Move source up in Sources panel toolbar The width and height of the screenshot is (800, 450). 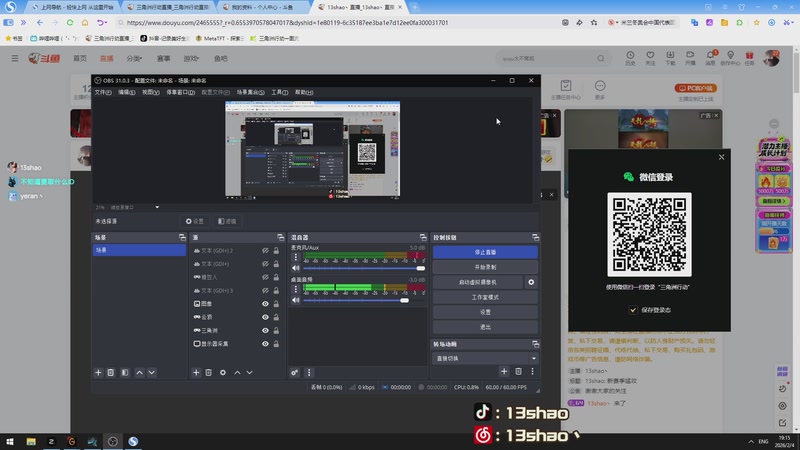237,372
